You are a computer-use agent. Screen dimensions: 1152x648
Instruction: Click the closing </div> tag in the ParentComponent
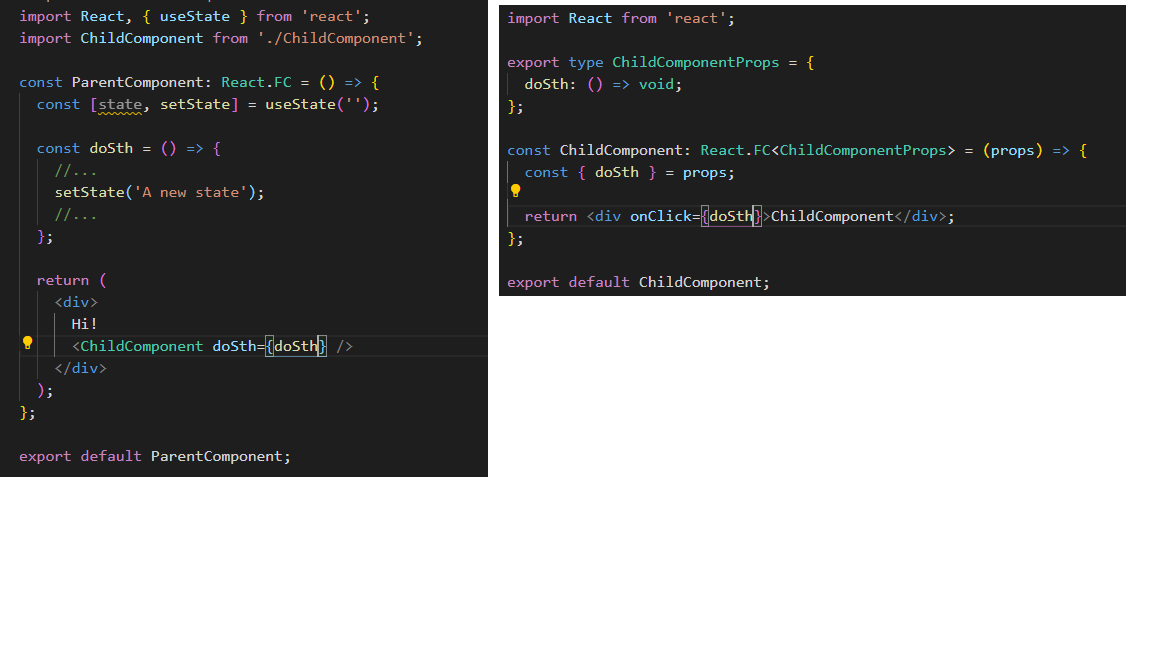[x=81, y=368]
